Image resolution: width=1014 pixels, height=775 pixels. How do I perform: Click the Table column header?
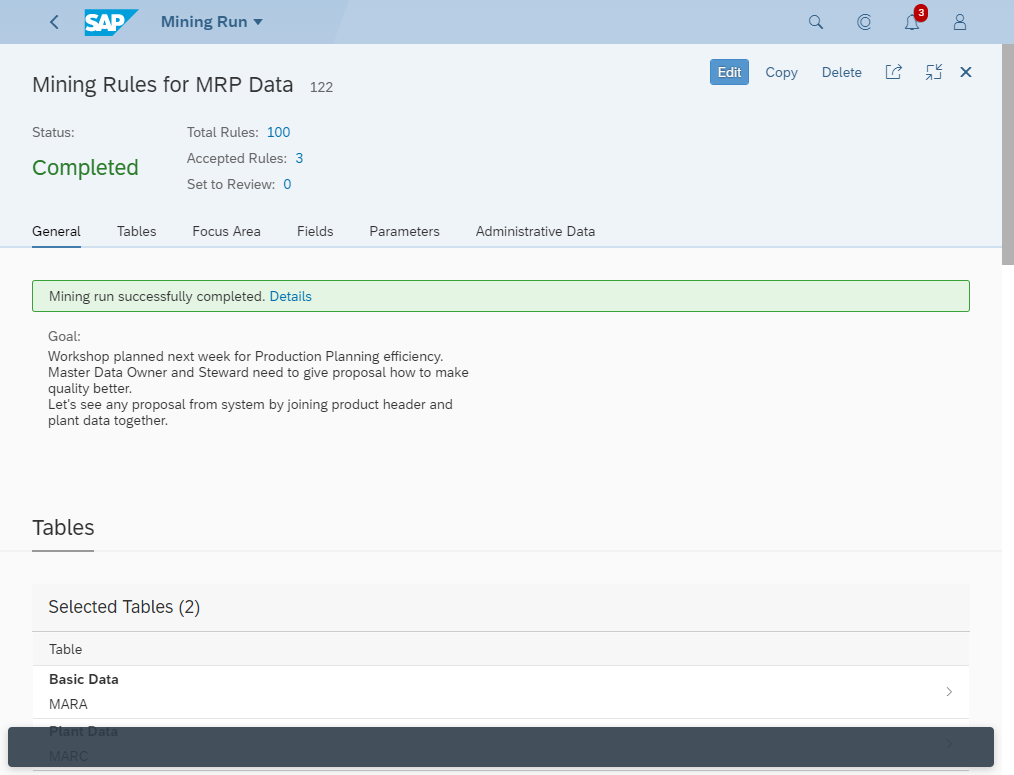65,649
